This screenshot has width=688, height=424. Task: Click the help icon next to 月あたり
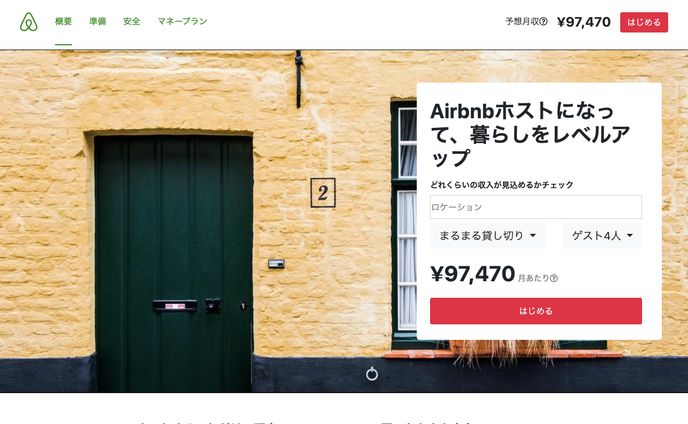[554, 278]
